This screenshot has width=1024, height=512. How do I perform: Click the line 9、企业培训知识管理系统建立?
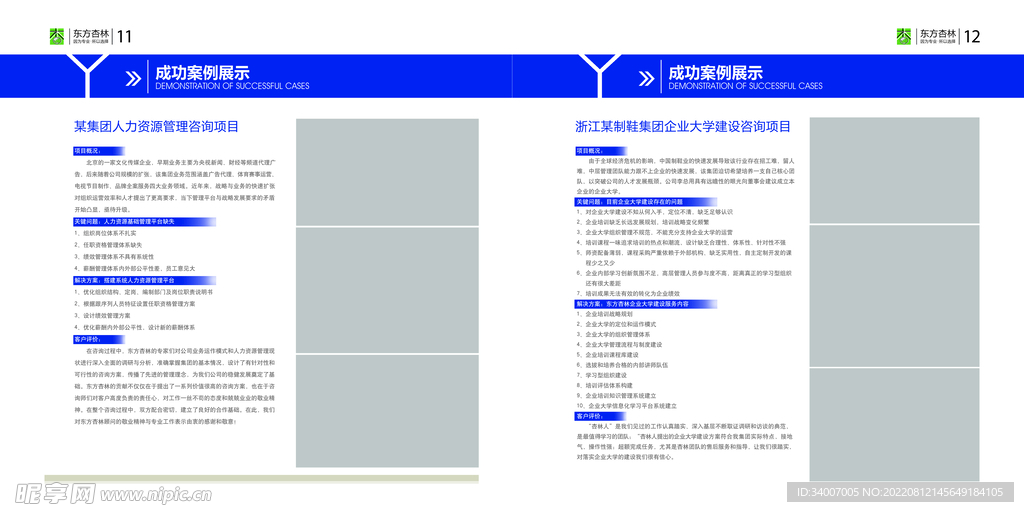pyautogui.click(x=616, y=396)
